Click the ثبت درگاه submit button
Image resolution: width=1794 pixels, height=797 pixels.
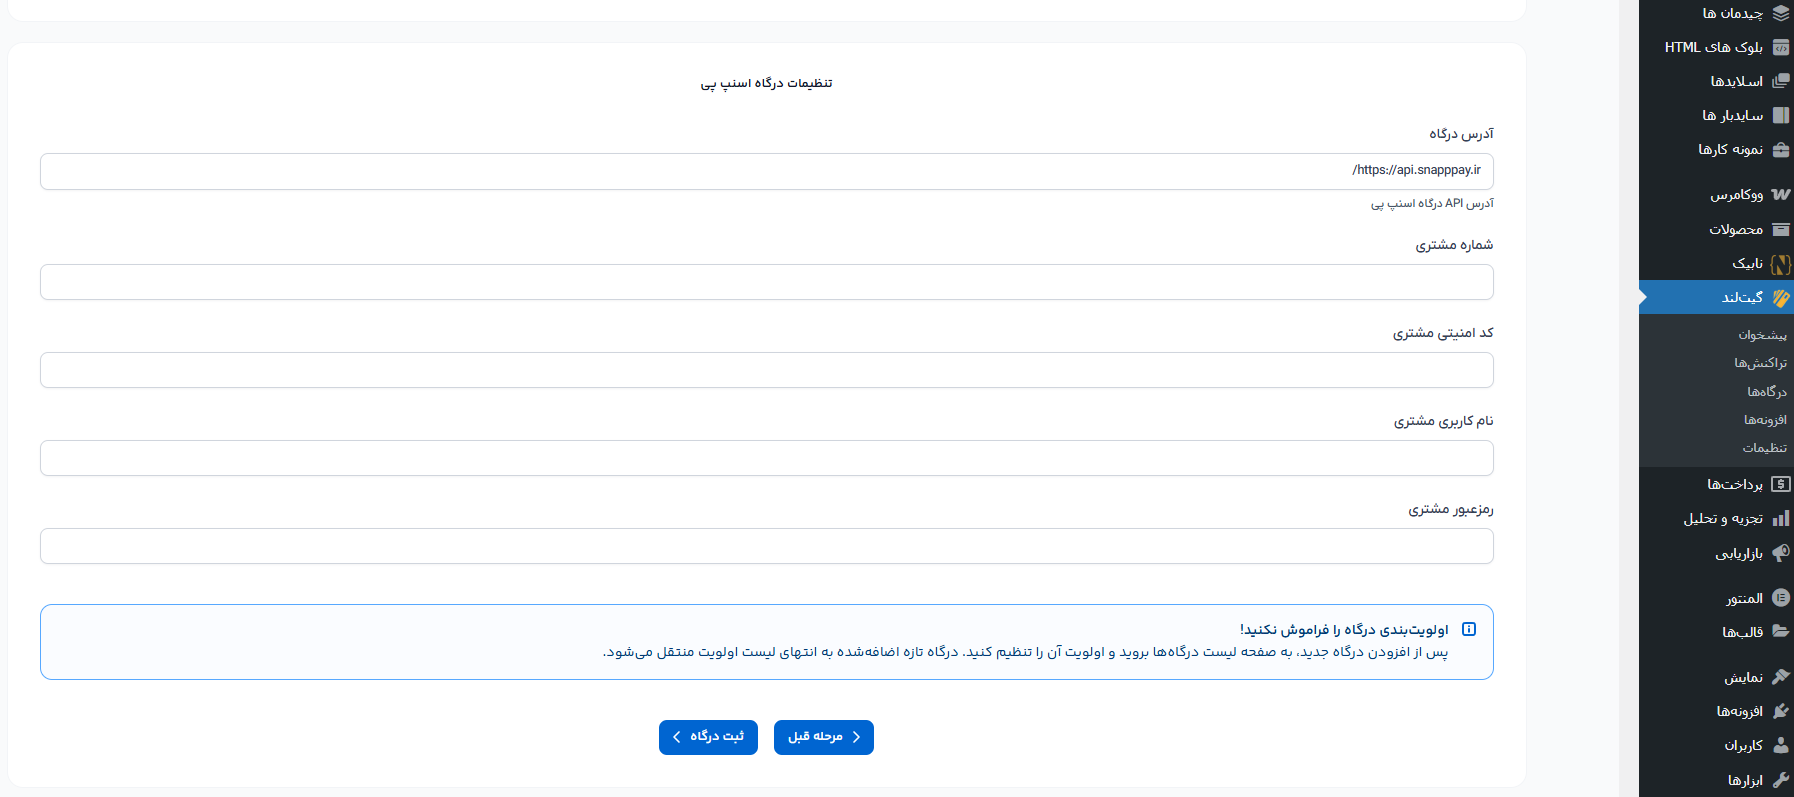(708, 737)
